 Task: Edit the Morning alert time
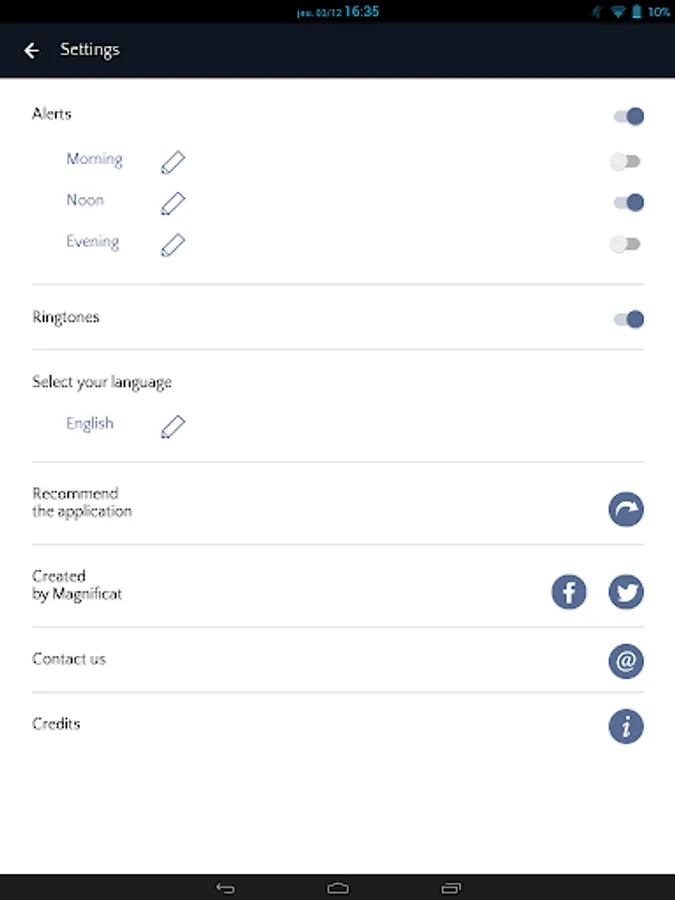click(x=173, y=162)
